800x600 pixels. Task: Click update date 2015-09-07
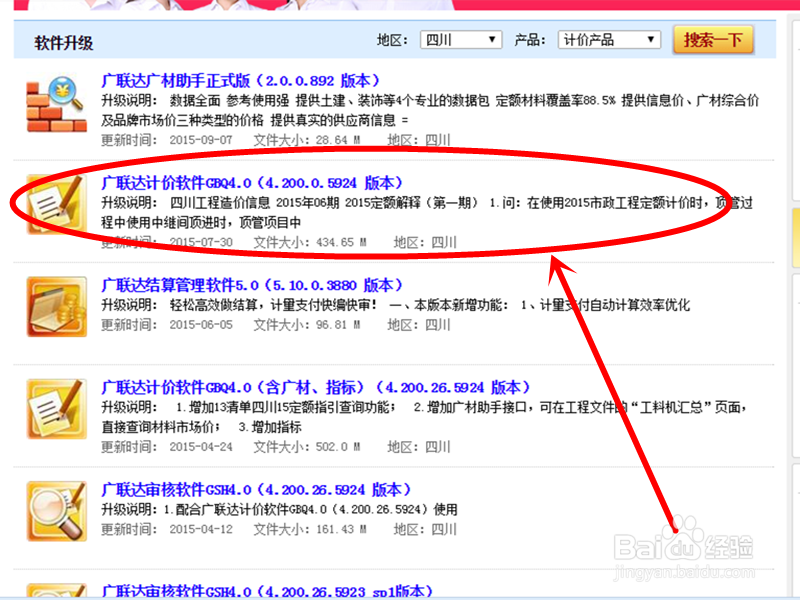pos(201,140)
